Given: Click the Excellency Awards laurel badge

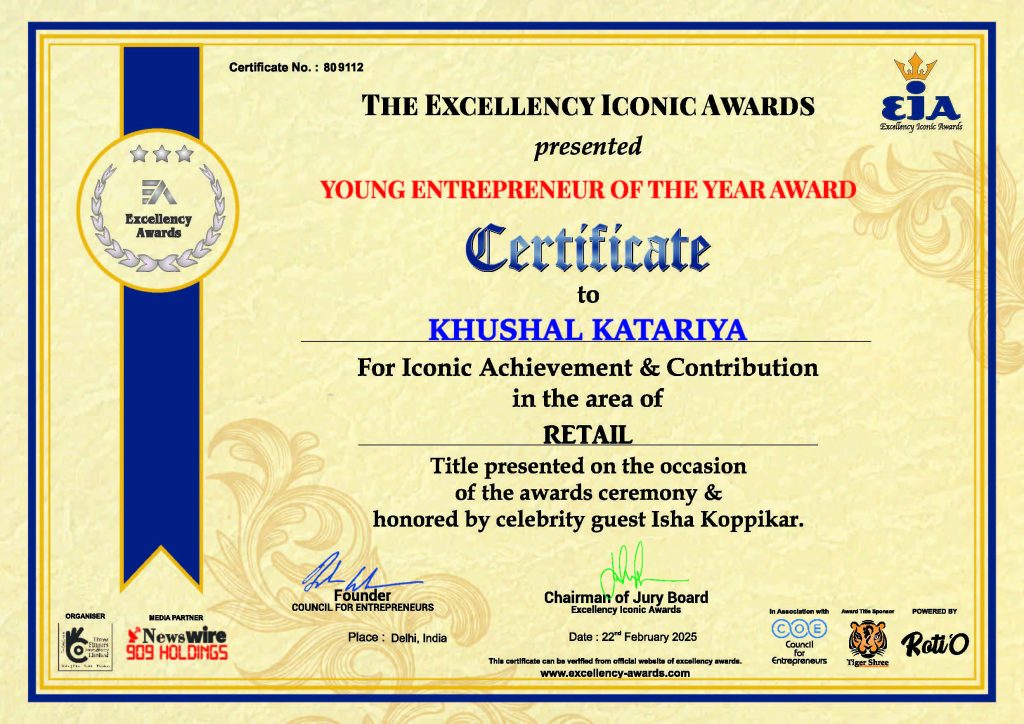Looking at the screenshot, I should (158, 210).
